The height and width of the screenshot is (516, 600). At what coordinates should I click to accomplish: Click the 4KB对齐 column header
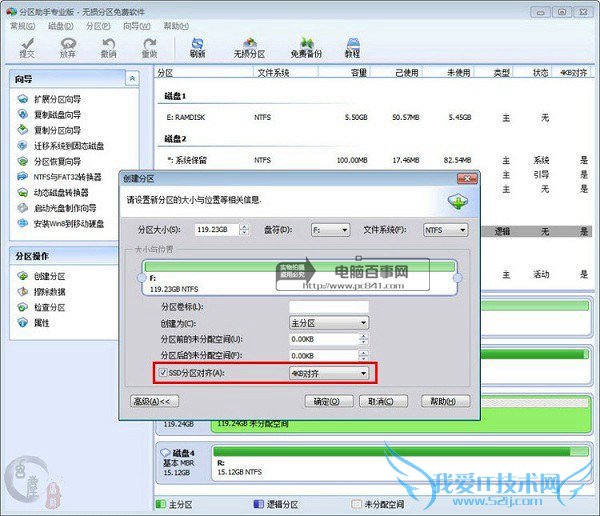pos(573,72)
